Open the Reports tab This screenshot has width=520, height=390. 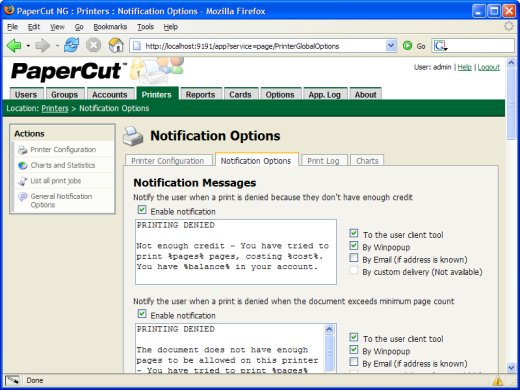click(200, 95)
